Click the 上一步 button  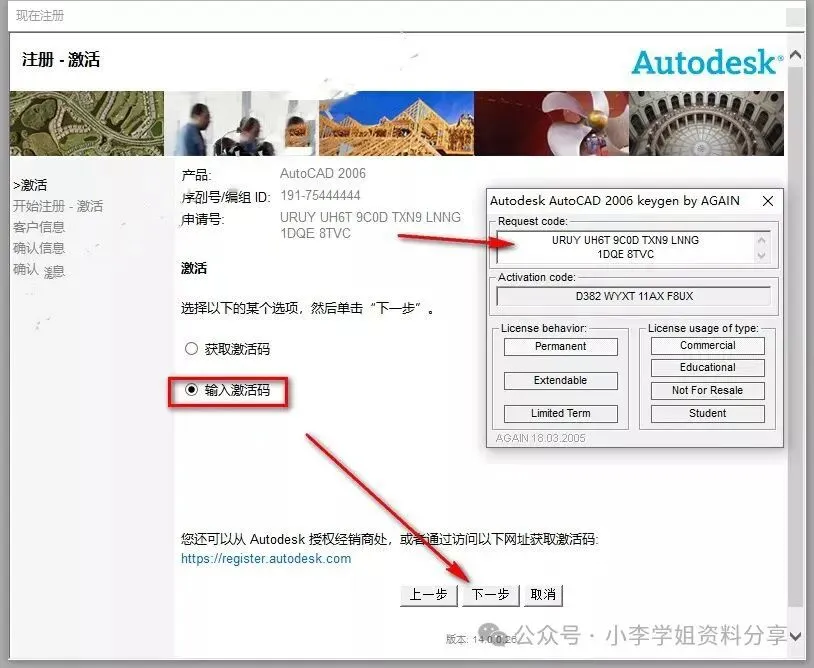click(428, 595)
